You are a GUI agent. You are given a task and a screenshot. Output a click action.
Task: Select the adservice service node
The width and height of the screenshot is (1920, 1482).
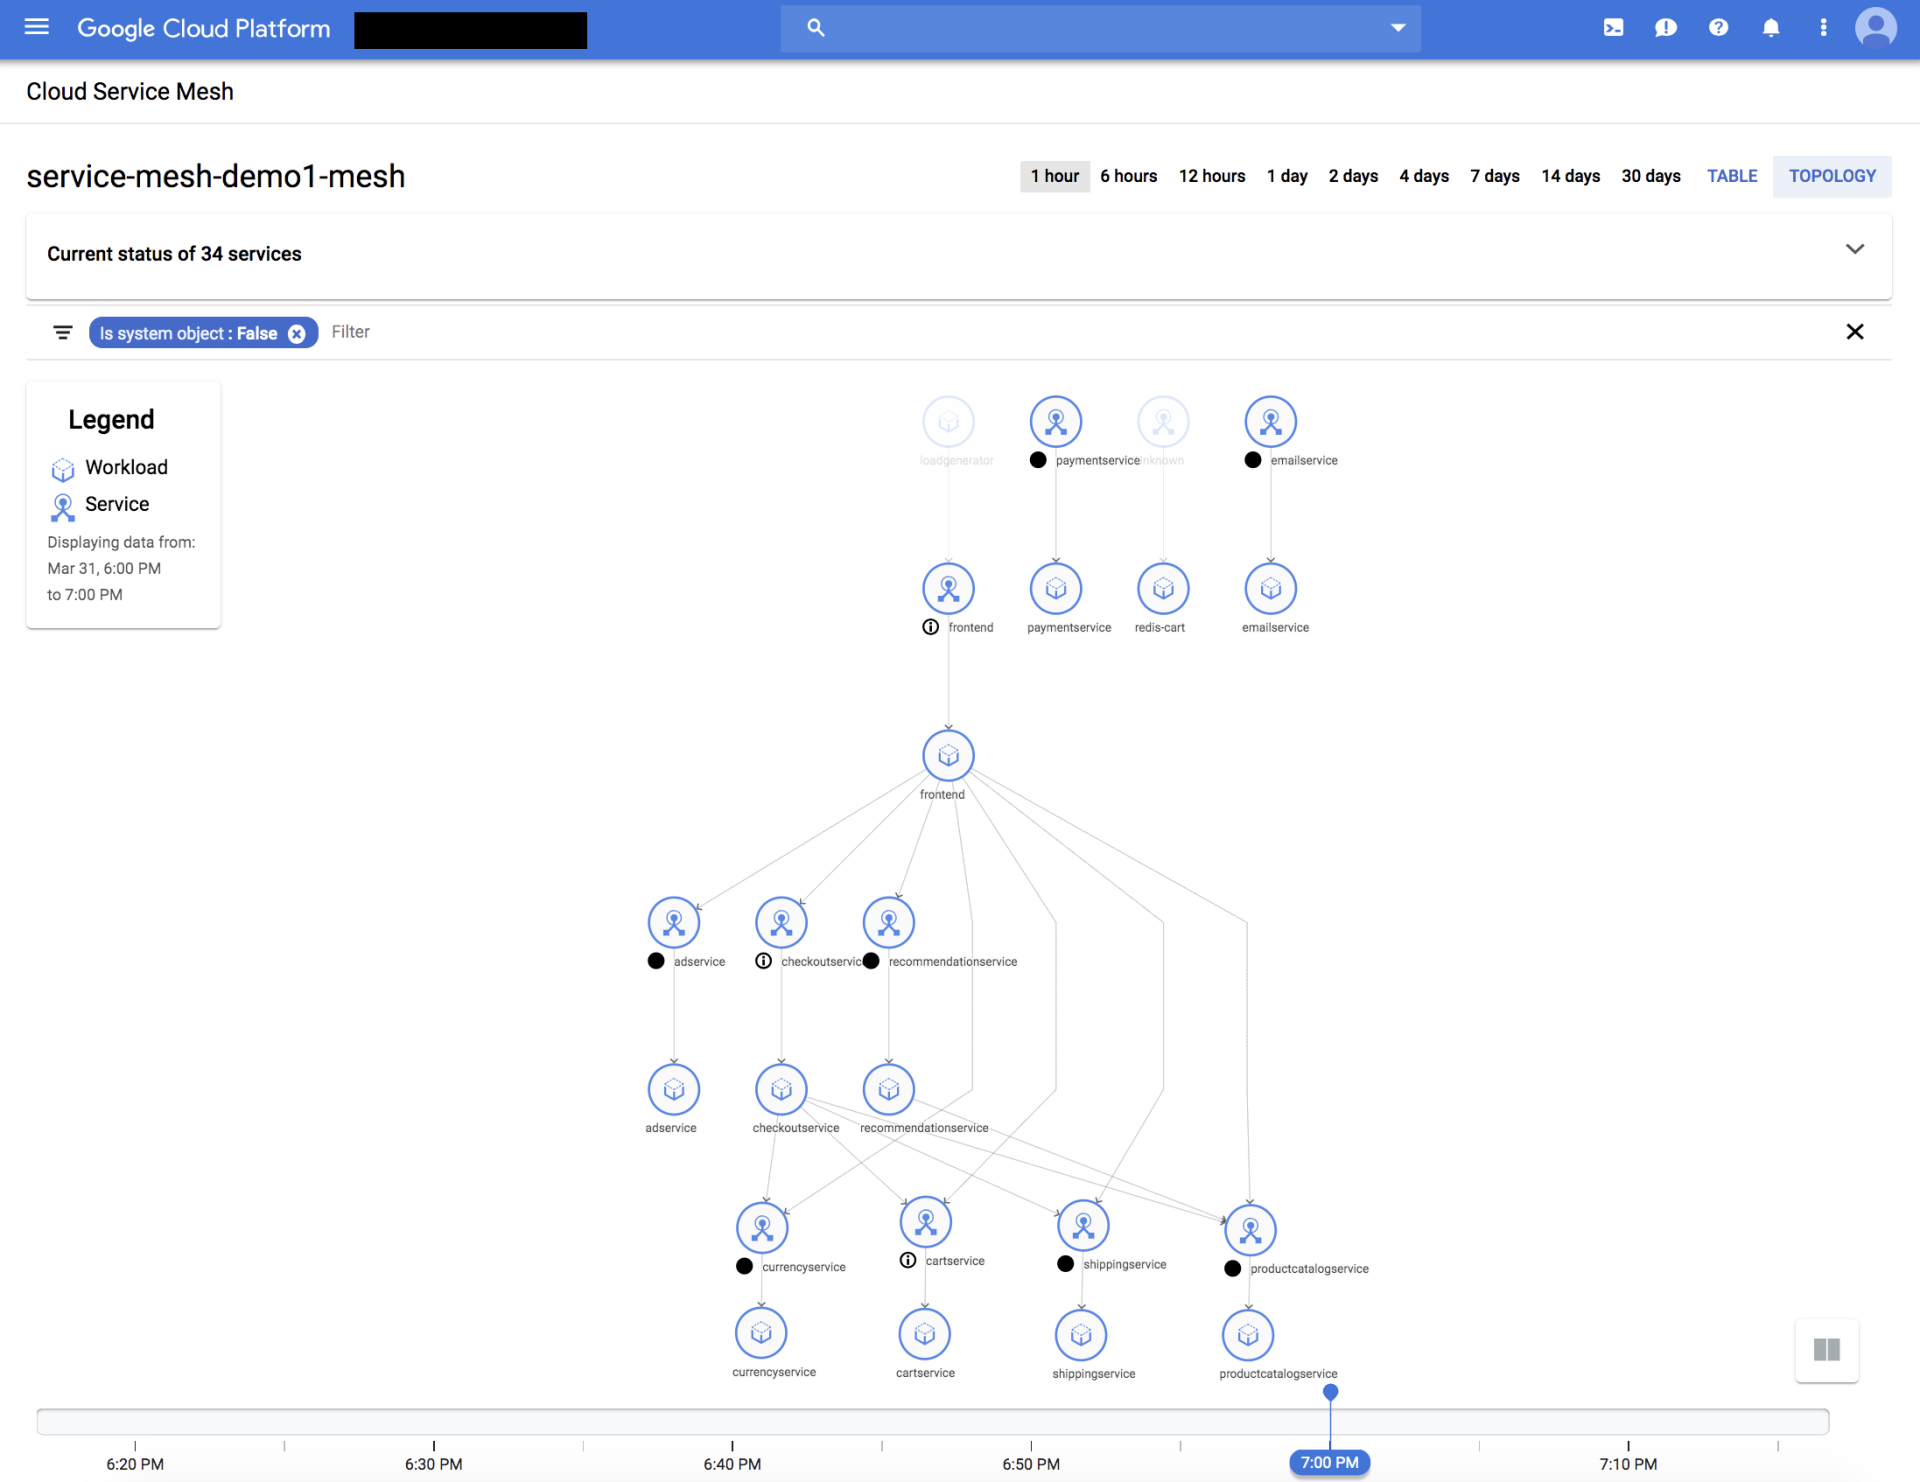(674, 923)
